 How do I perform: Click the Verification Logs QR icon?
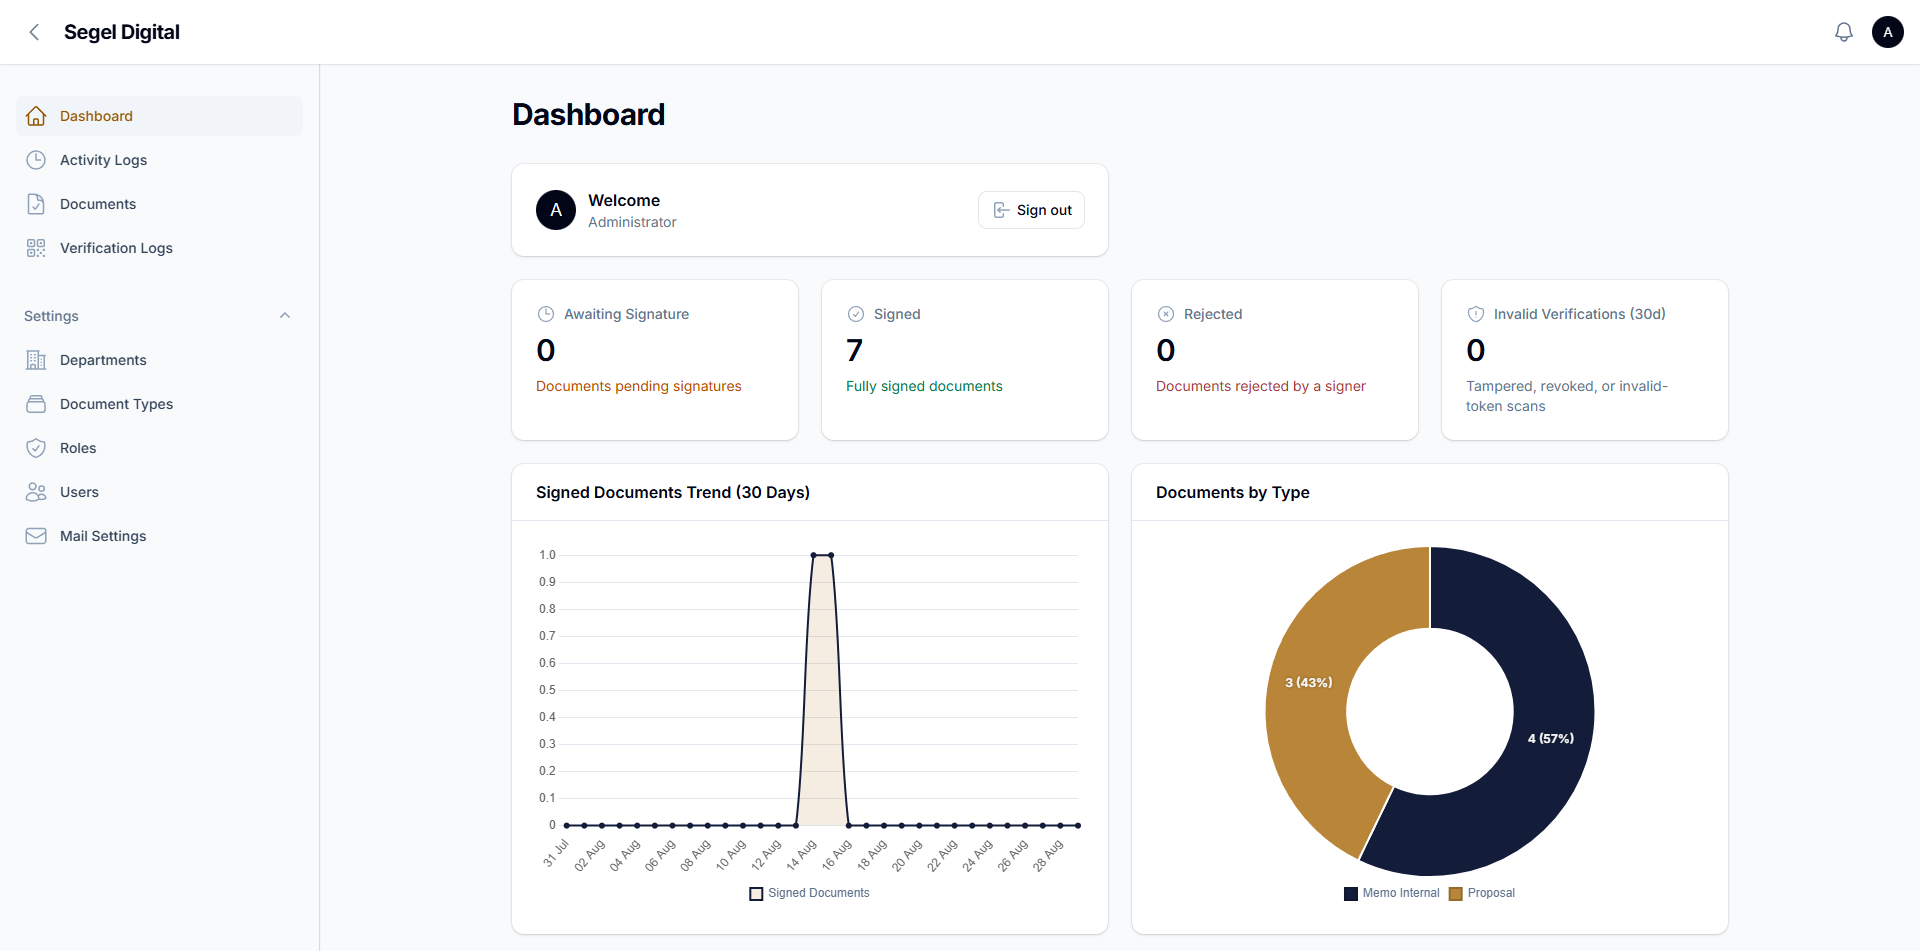(36, 248)
